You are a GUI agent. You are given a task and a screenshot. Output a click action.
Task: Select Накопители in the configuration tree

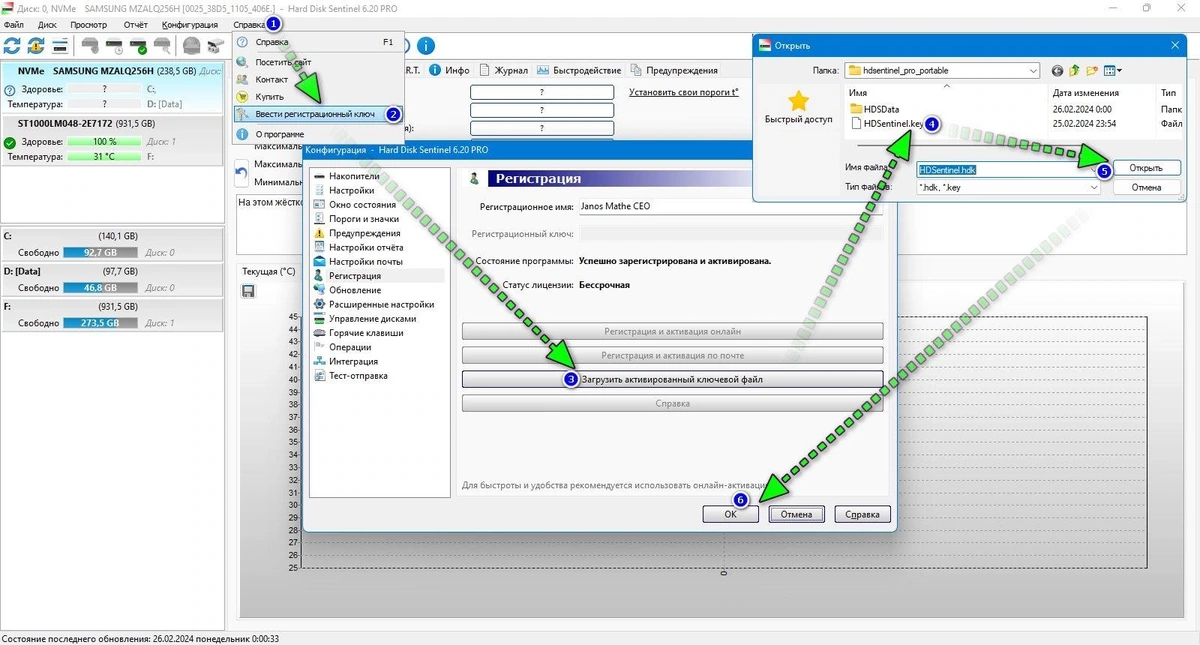[x=354, y=176]
